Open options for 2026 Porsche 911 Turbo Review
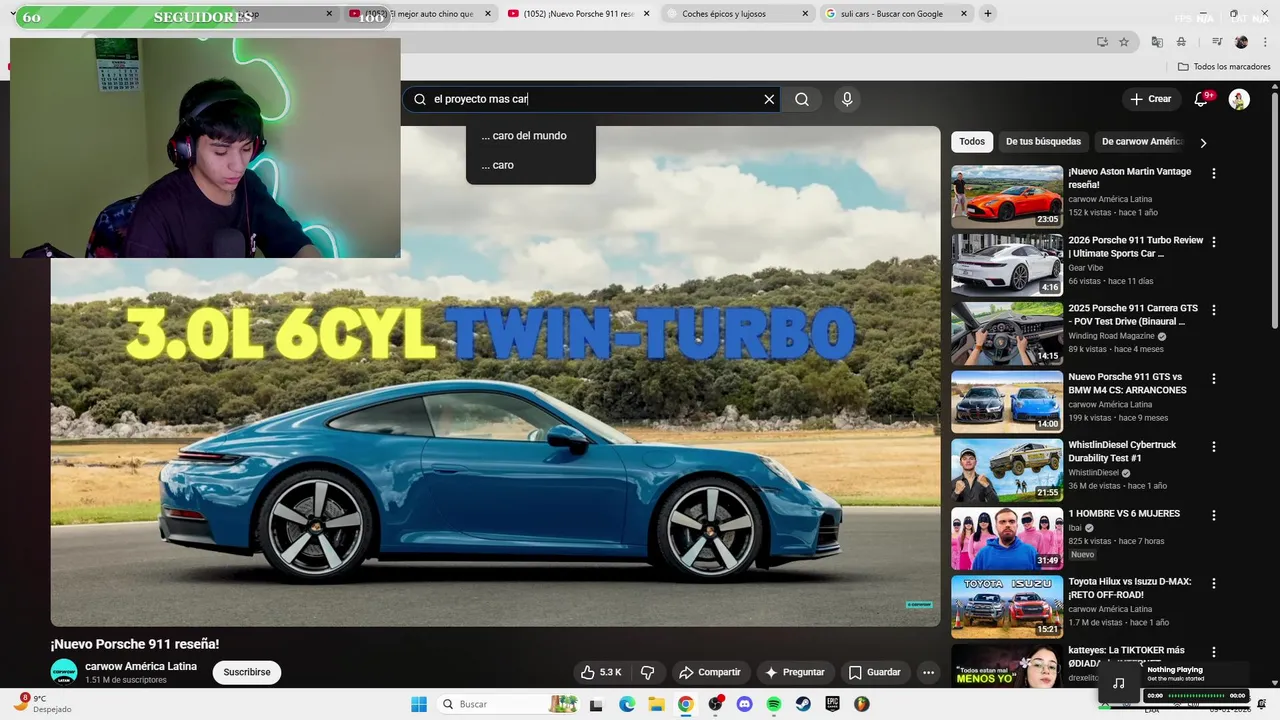The height and width of the screenshot is (720, 1280). [1214, 242]
